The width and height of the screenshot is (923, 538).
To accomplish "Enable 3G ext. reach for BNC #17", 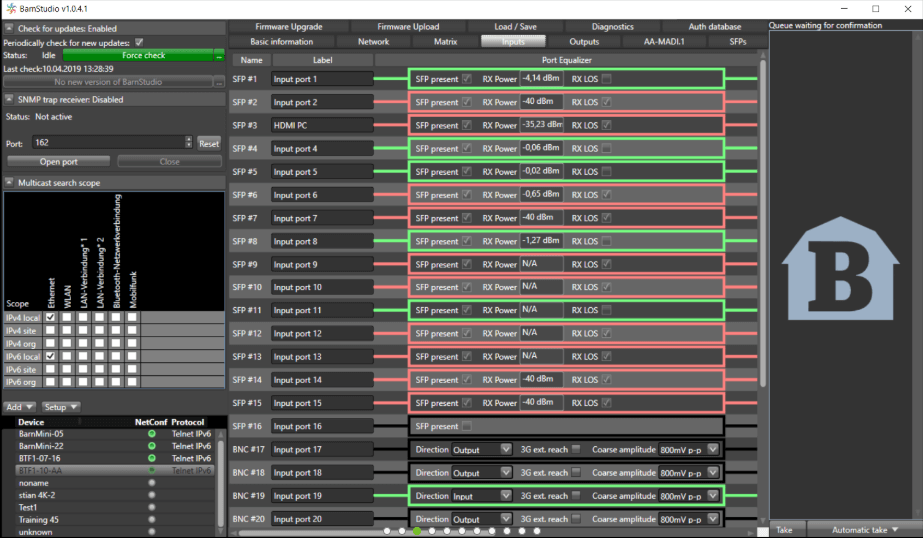I will (x=575, y=449).
